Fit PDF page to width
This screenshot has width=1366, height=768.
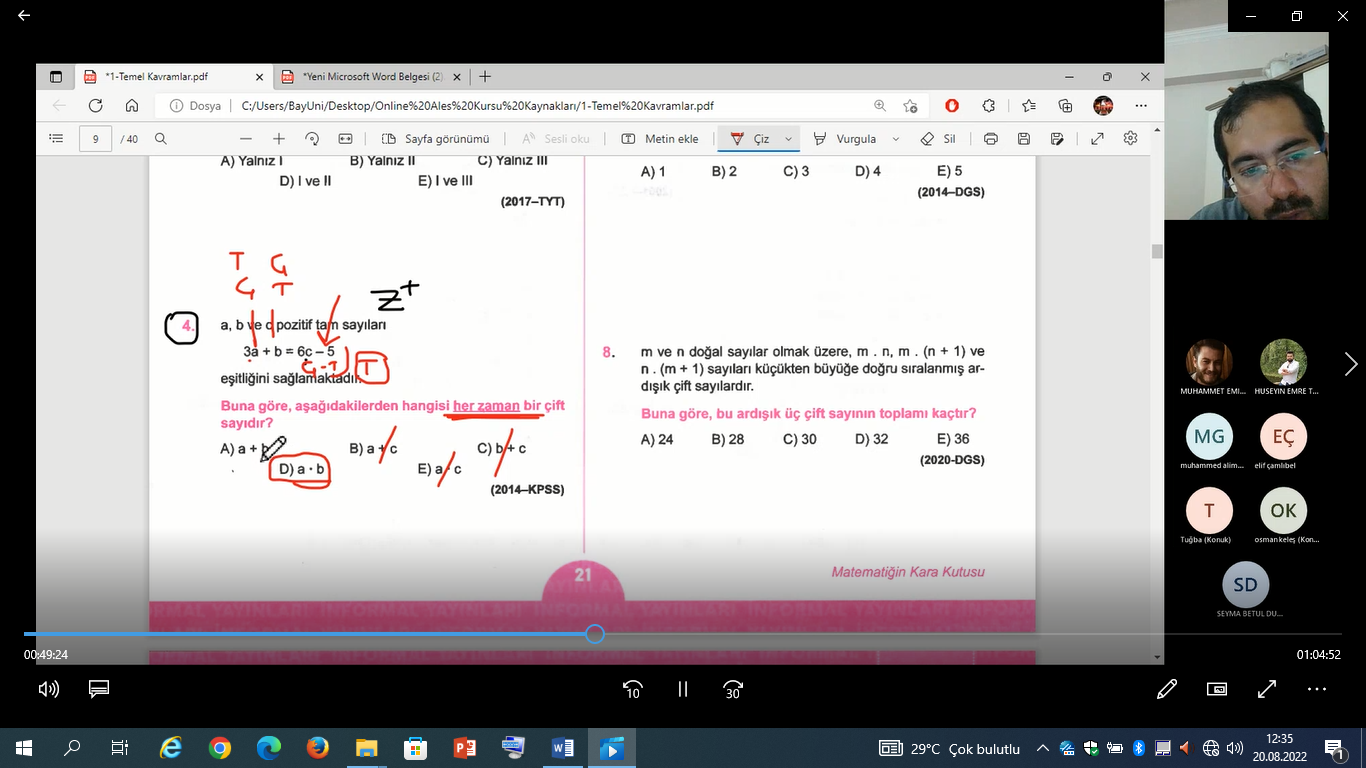(346, 139)
